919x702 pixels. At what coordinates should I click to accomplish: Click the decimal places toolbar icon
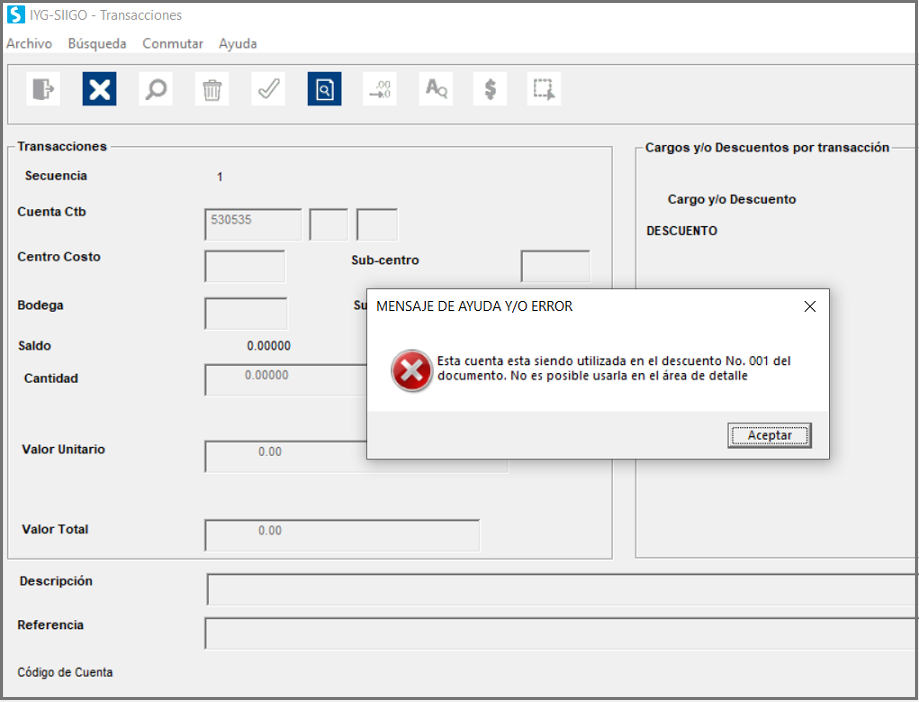[x=380, y=89]
